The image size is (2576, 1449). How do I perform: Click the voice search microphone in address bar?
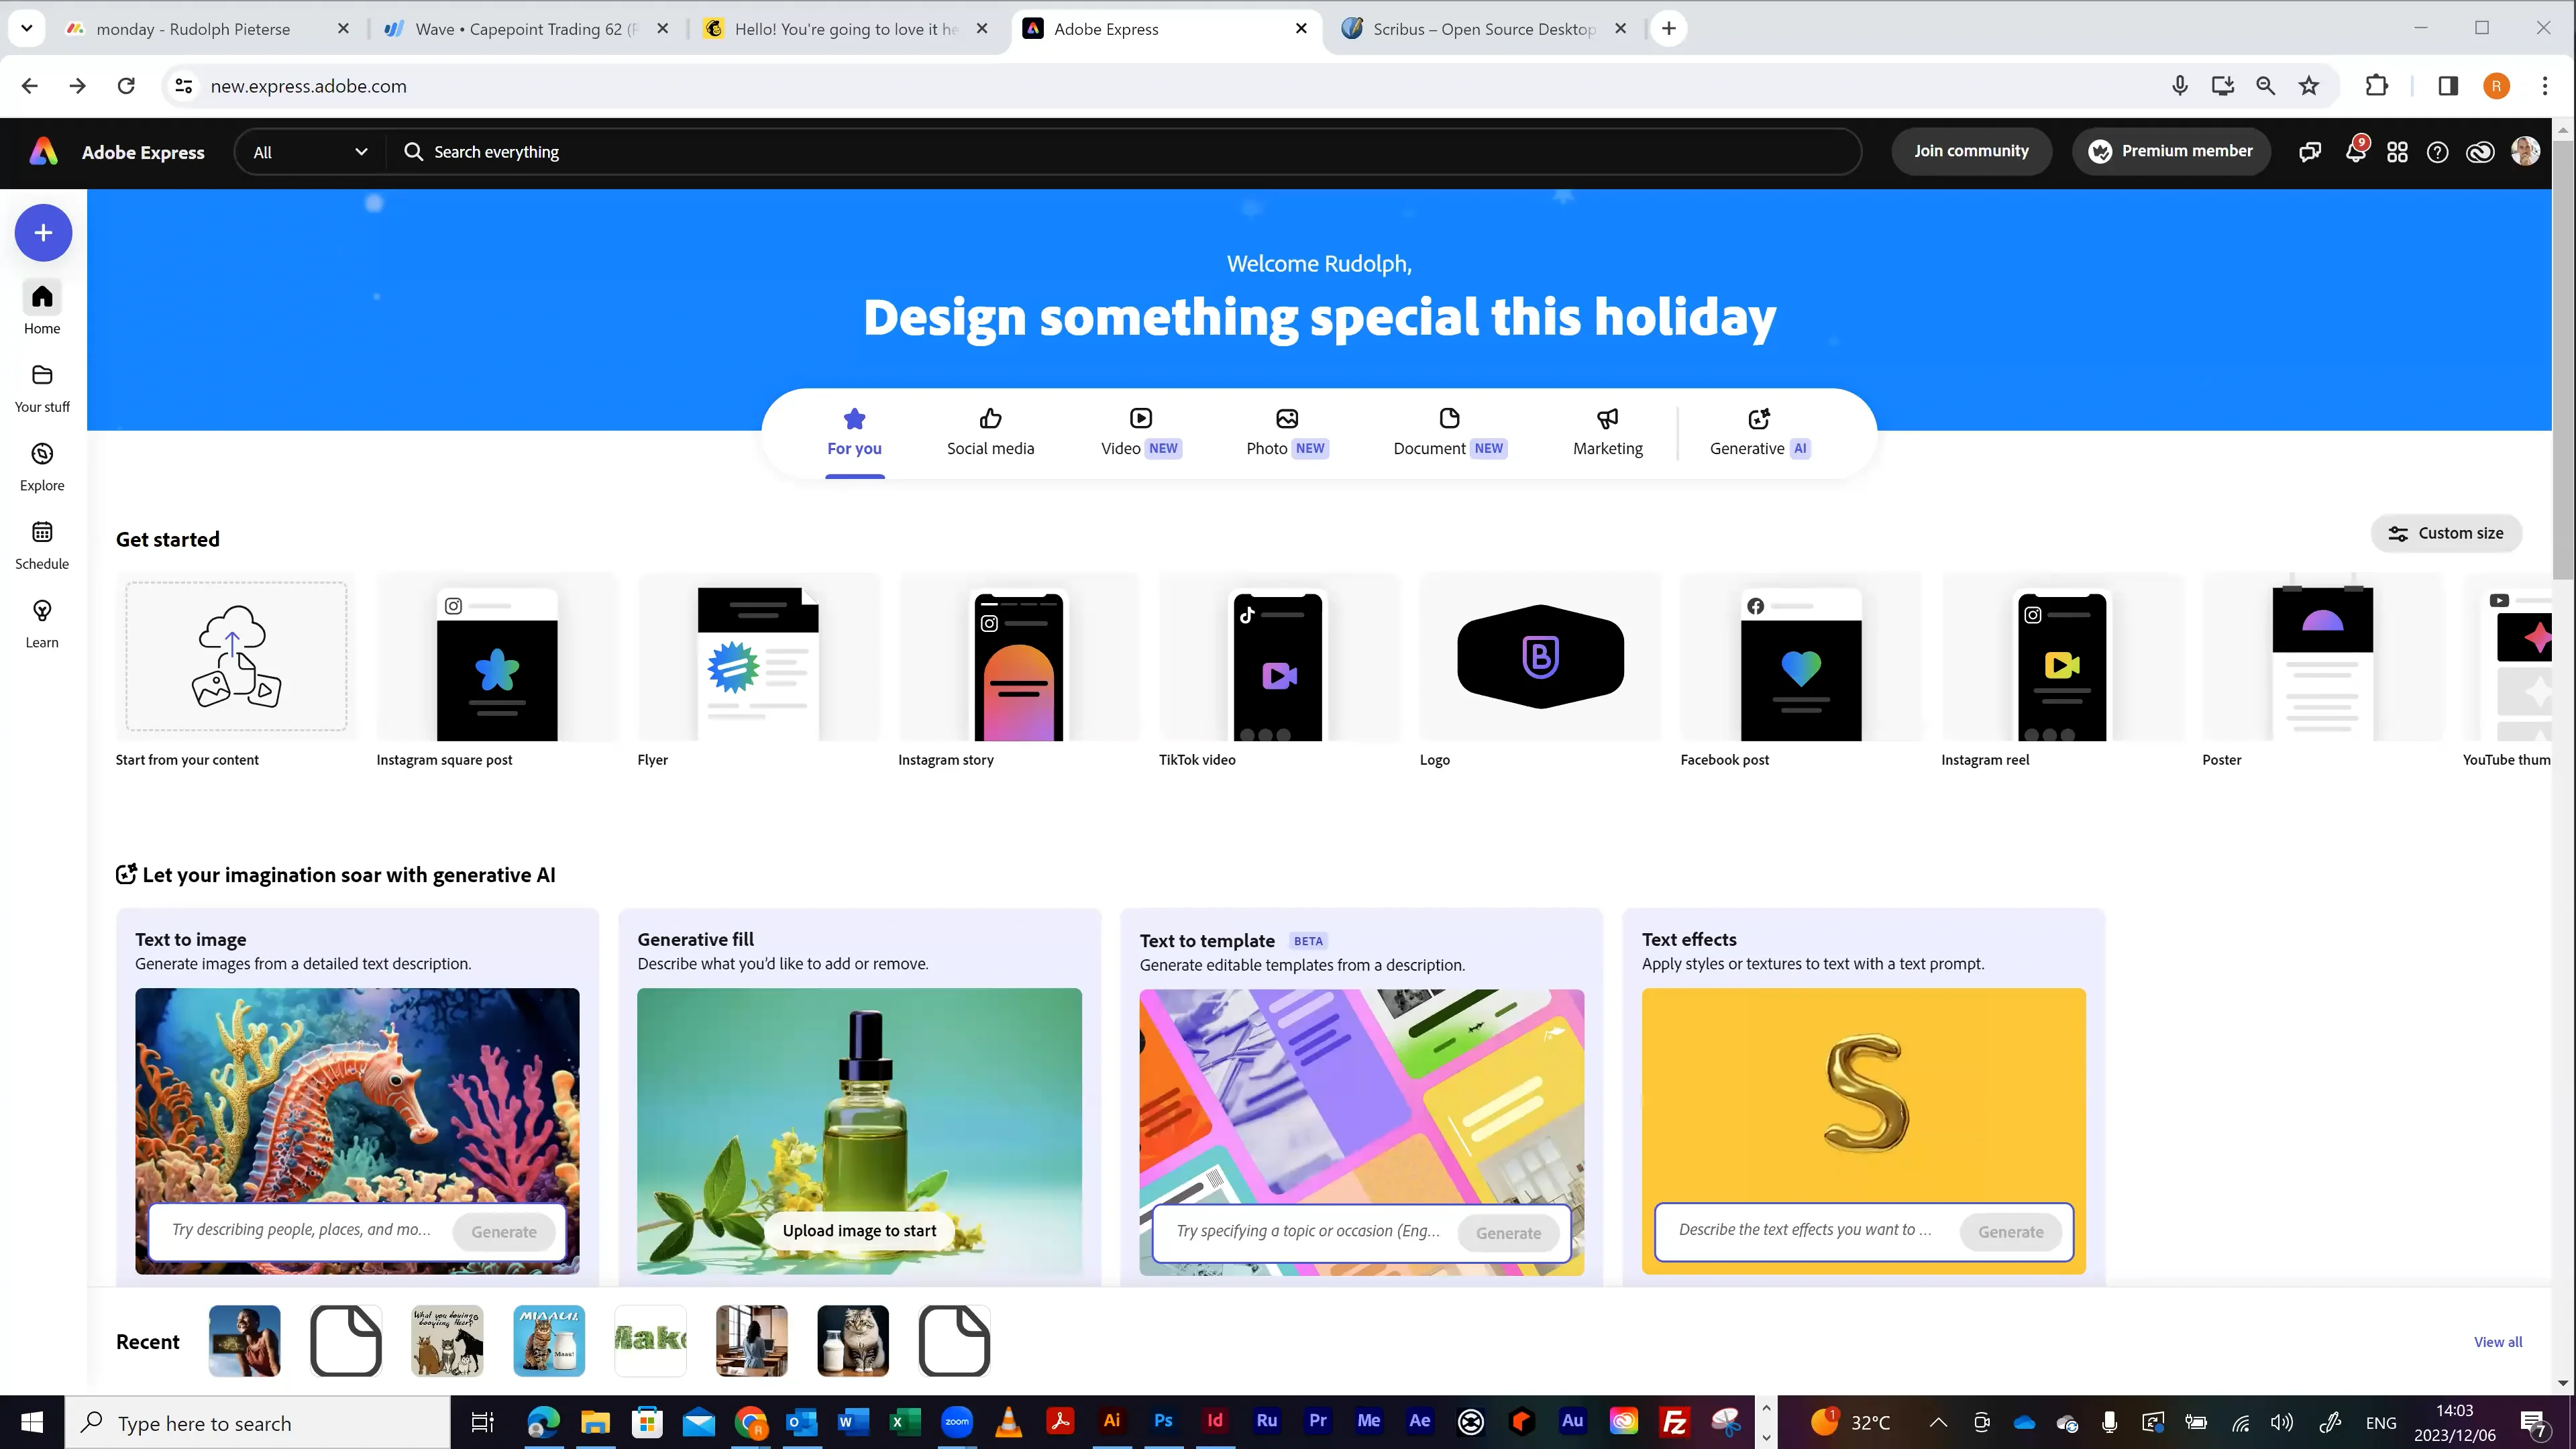[x=2180, y=86]
